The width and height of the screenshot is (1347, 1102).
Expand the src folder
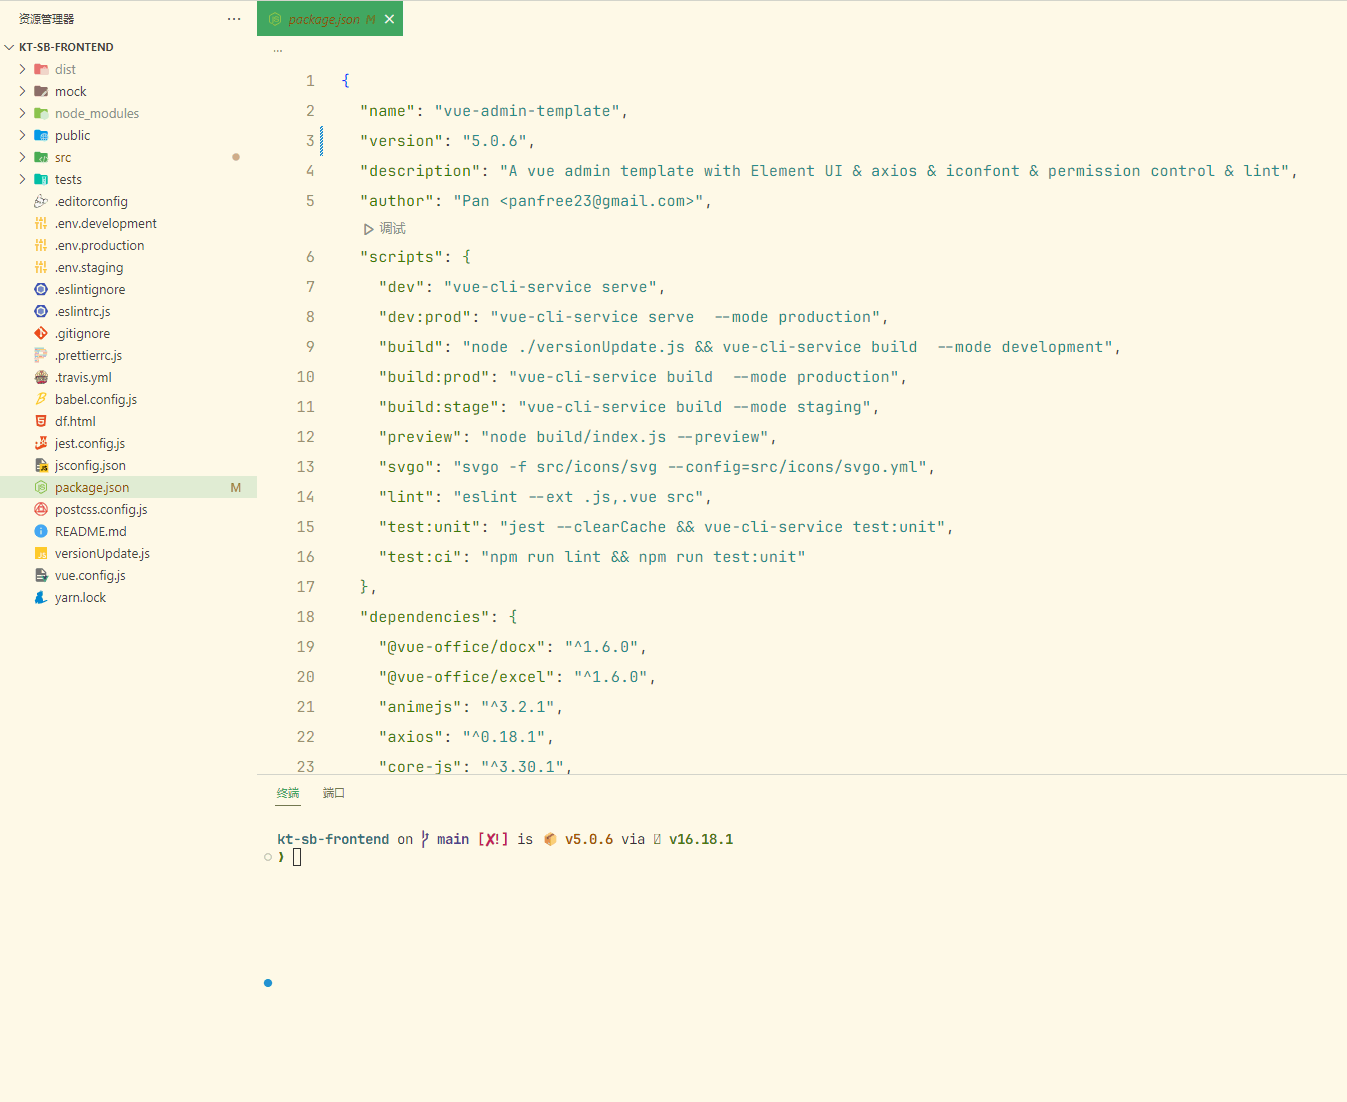[22, 157]
